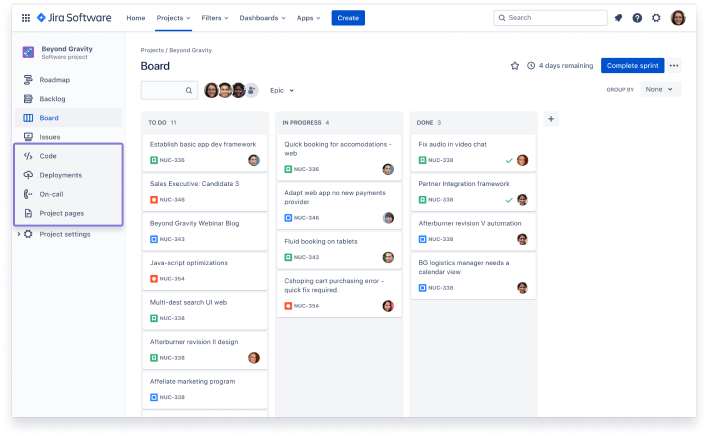Go to Backlog in the sidebar
The height and width of the screenshot is (437, 708).
click(52, 99)
